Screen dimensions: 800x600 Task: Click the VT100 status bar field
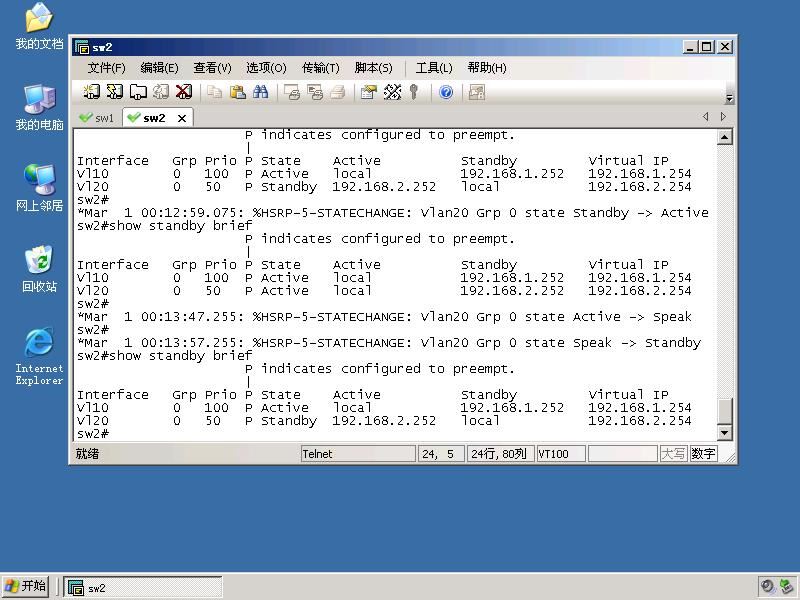(x=561, y=454)
